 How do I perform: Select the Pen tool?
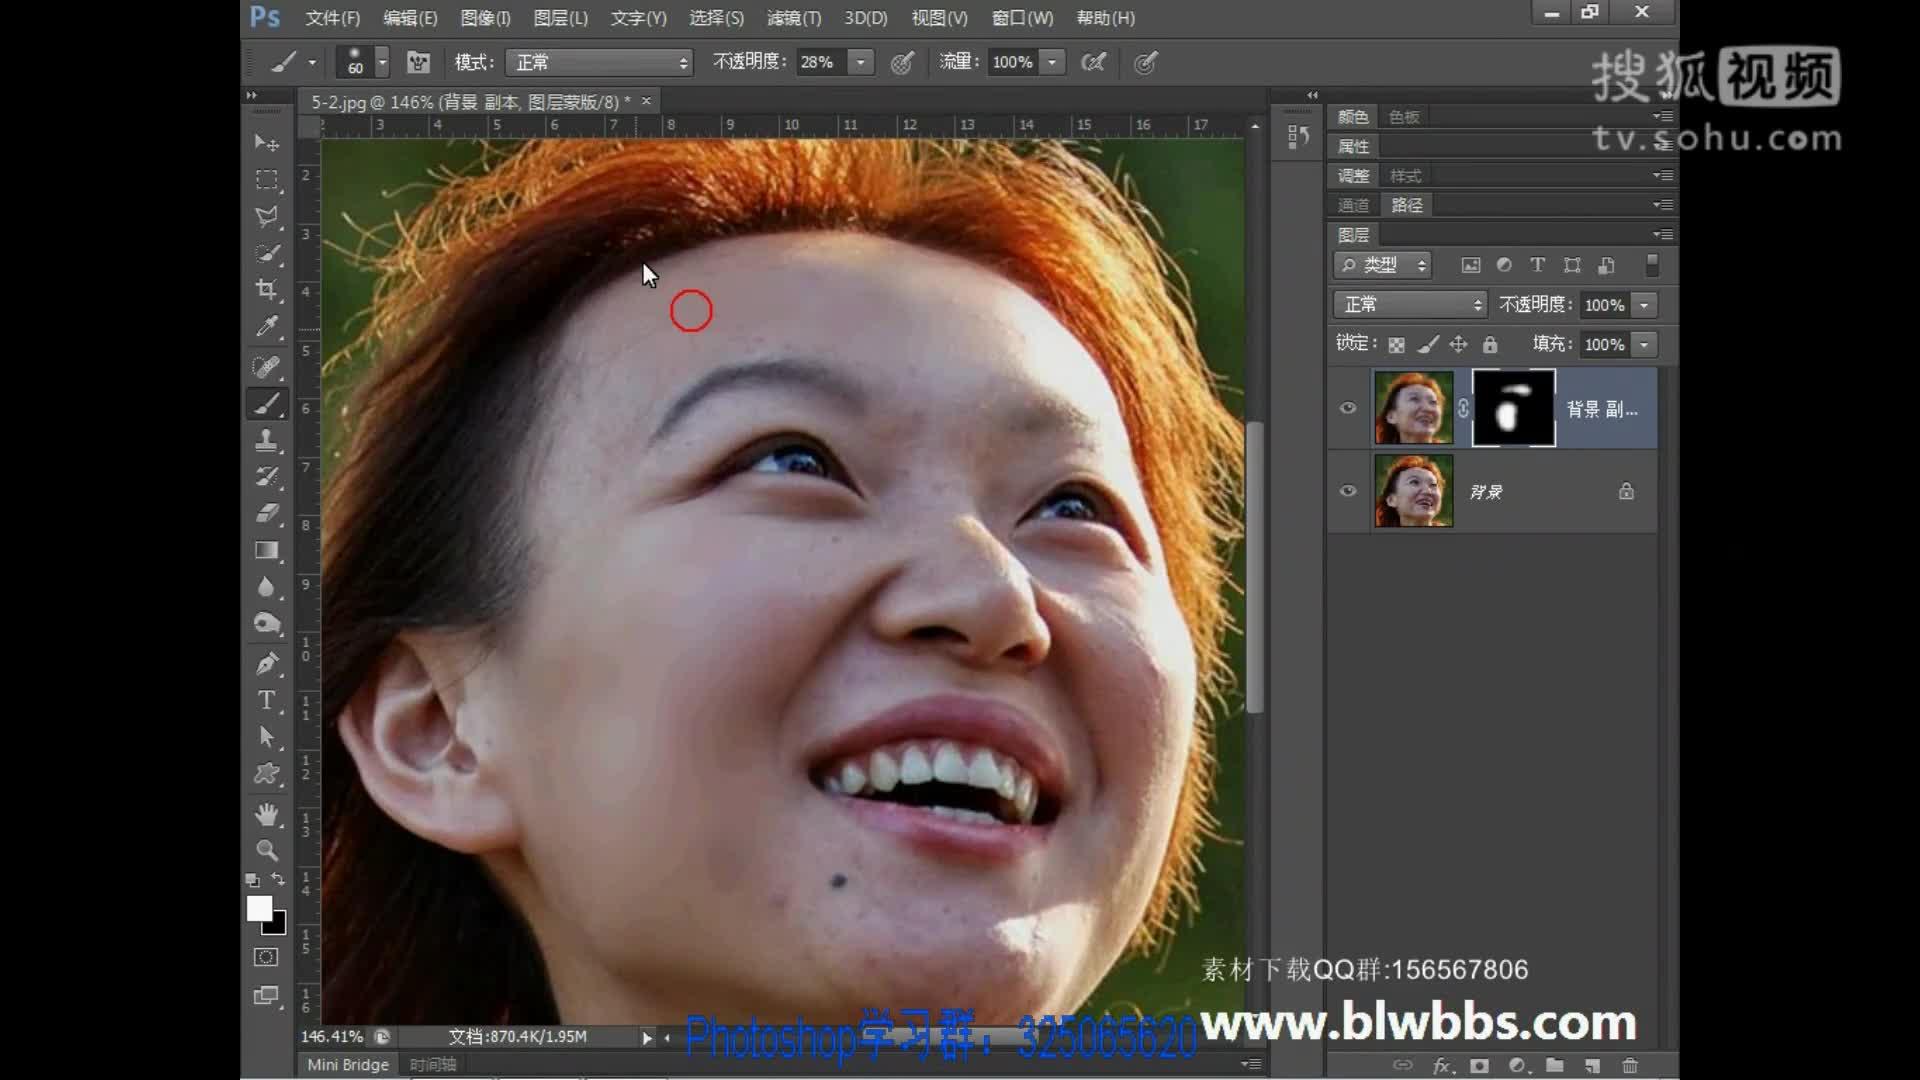point(266,663)
